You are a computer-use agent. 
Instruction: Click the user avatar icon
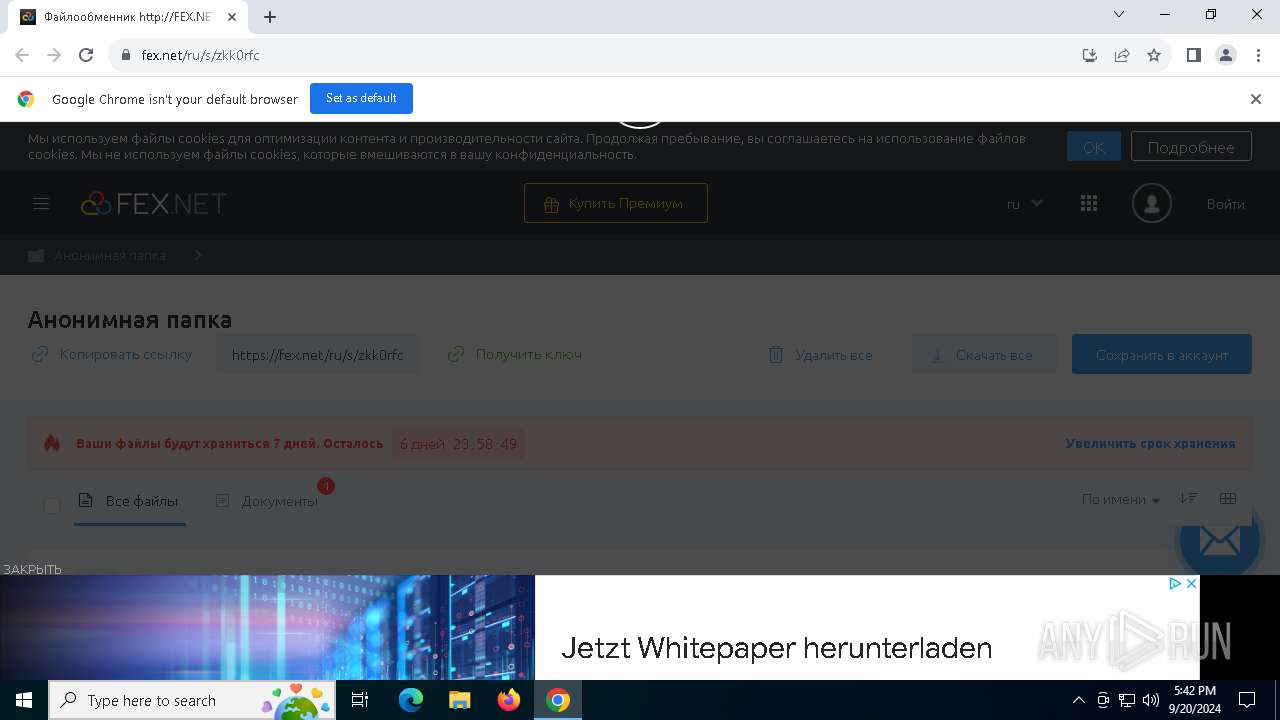click(x=1151, y=204)
